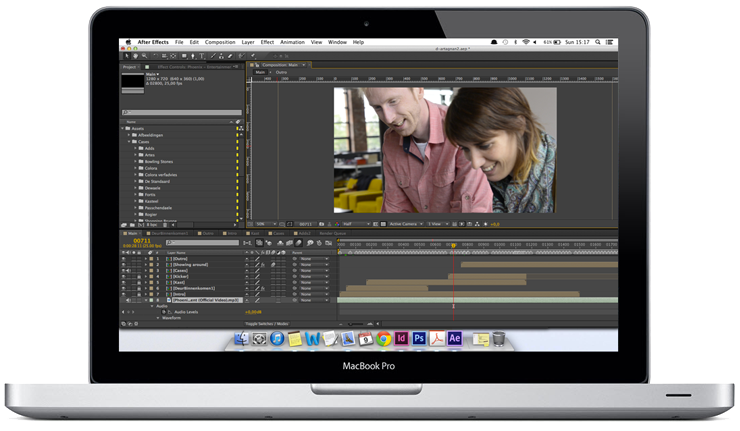The image size is (740, 431).
Task: Open the magnification 50% dropdown
Action: point(266,224)
